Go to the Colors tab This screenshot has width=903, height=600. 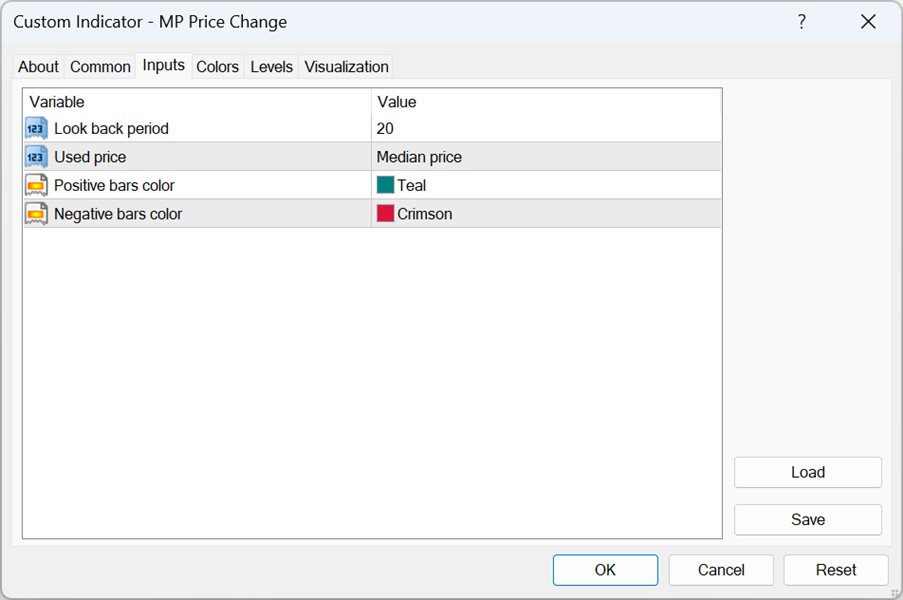(217, 67)
